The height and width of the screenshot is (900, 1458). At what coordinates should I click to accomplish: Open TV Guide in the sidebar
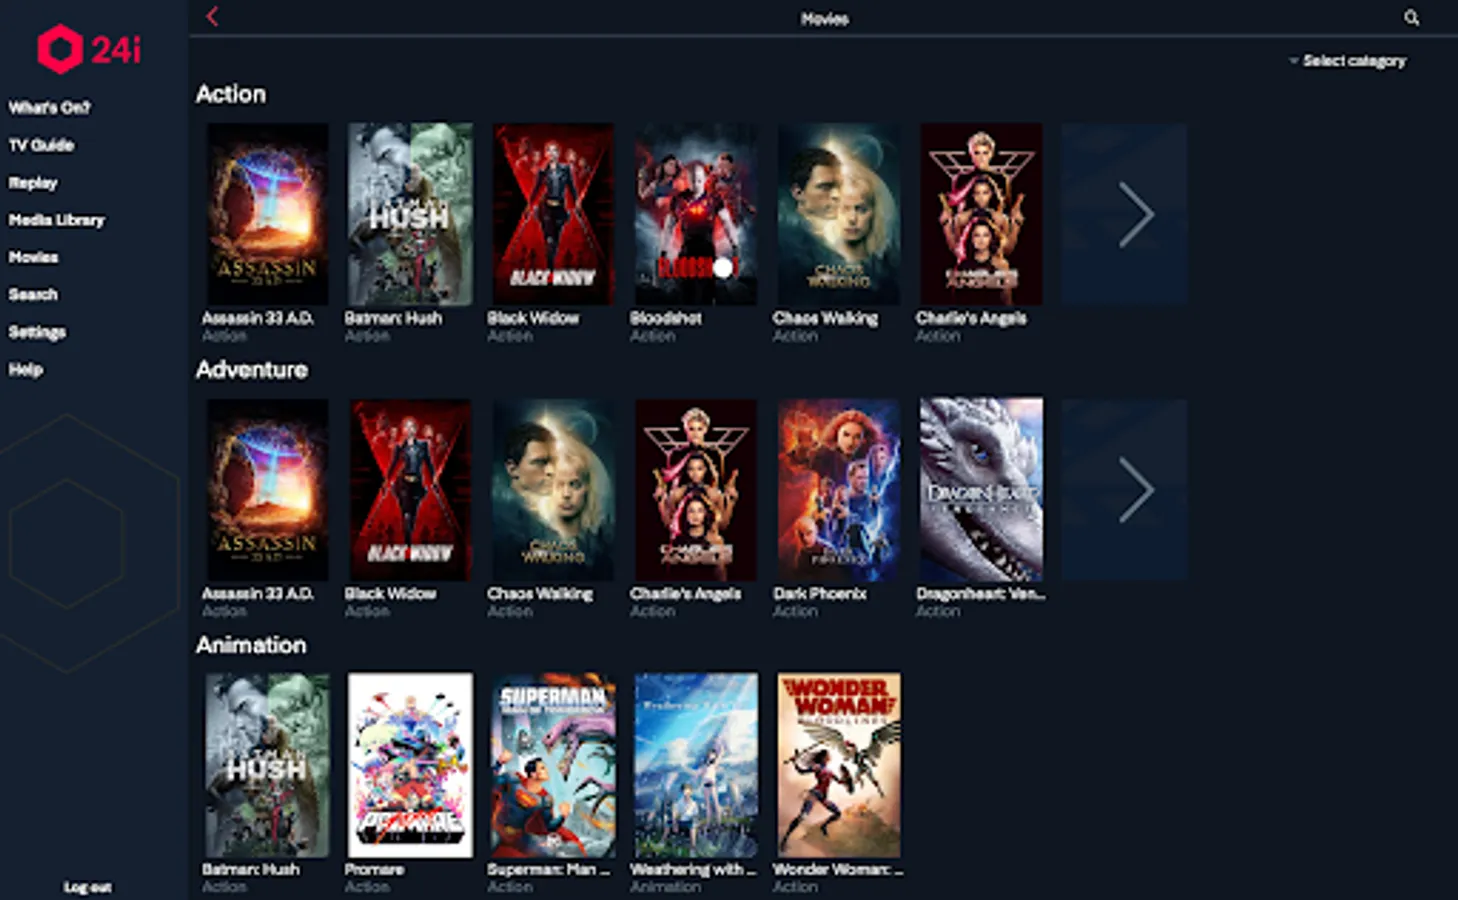point(41,145)
